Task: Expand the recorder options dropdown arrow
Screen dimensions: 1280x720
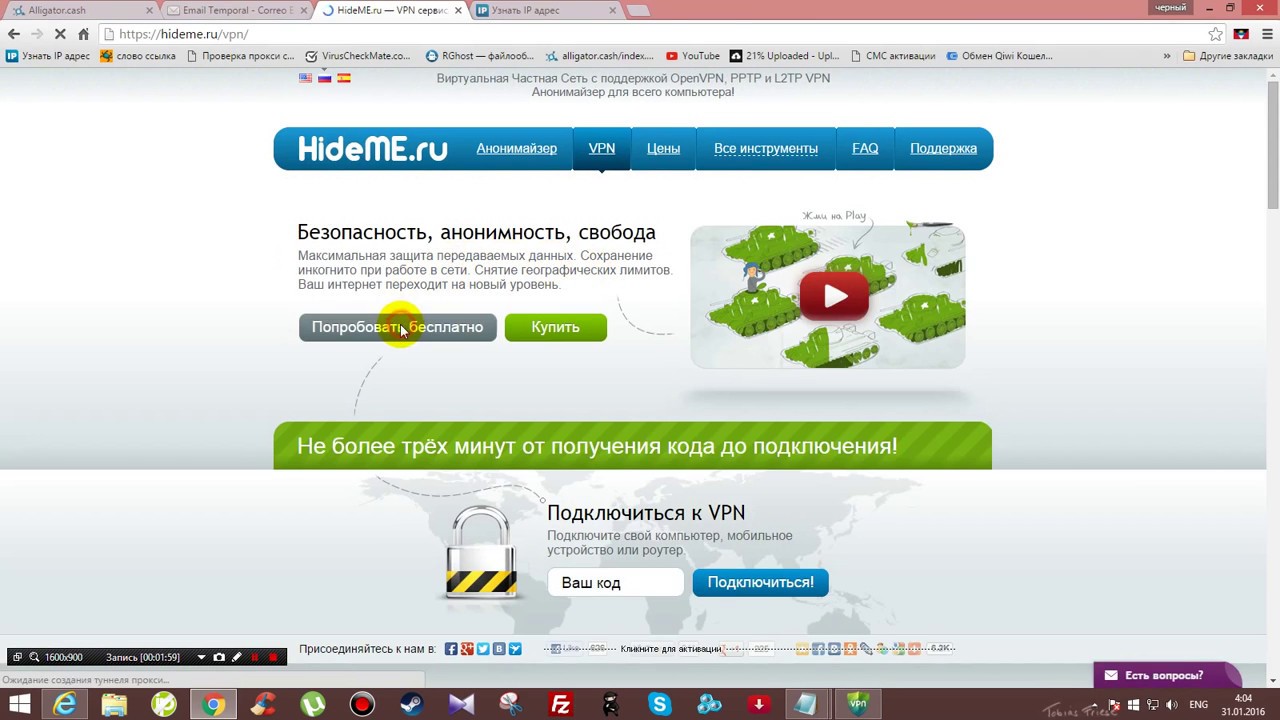Action: coord(201,657)
